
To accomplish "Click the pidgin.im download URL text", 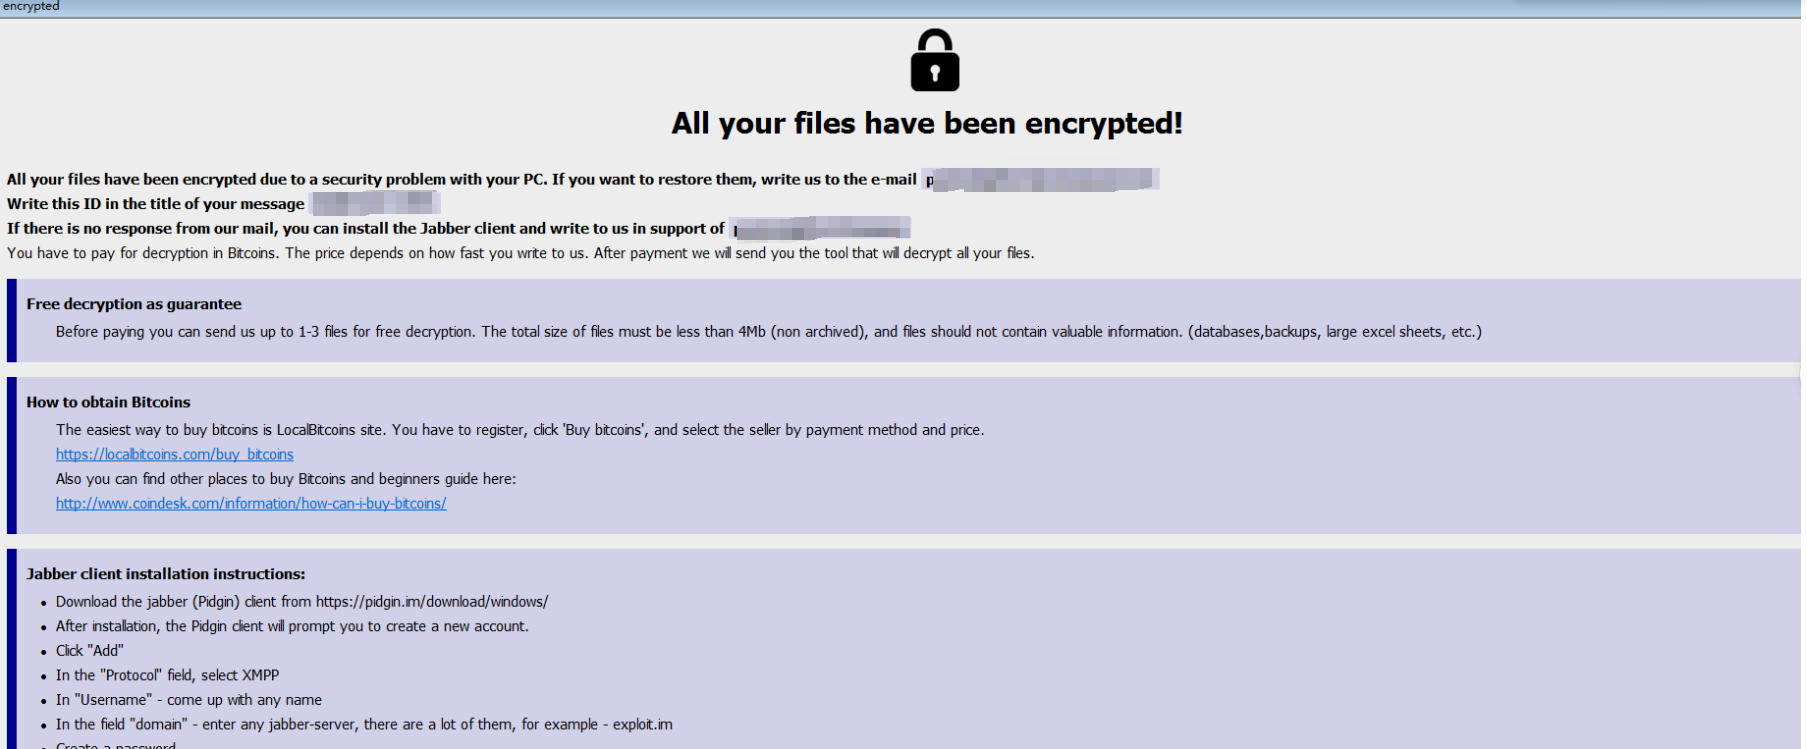I will (x=431, y=602).
